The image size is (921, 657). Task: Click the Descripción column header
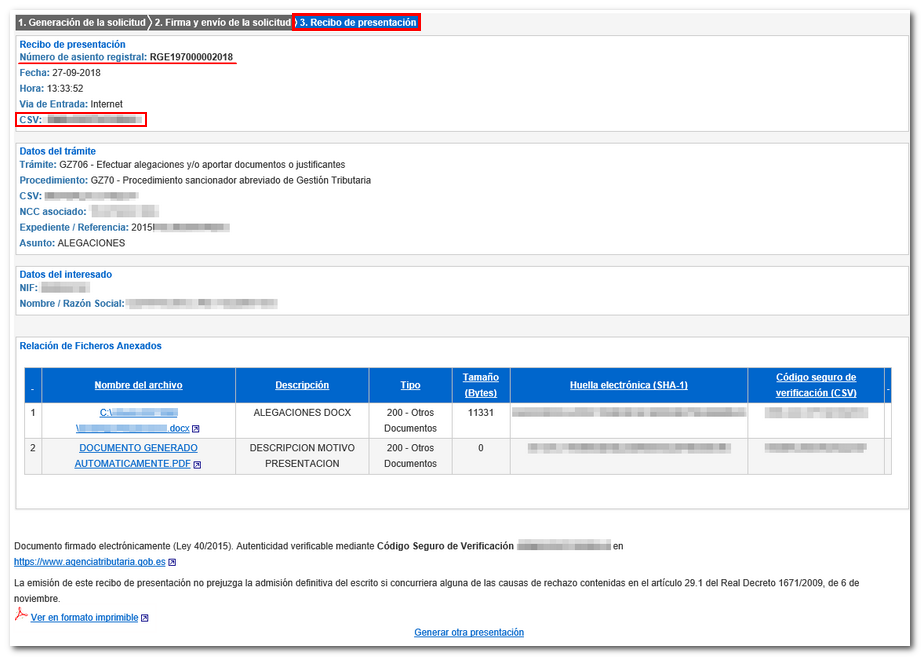coord(302,385)
